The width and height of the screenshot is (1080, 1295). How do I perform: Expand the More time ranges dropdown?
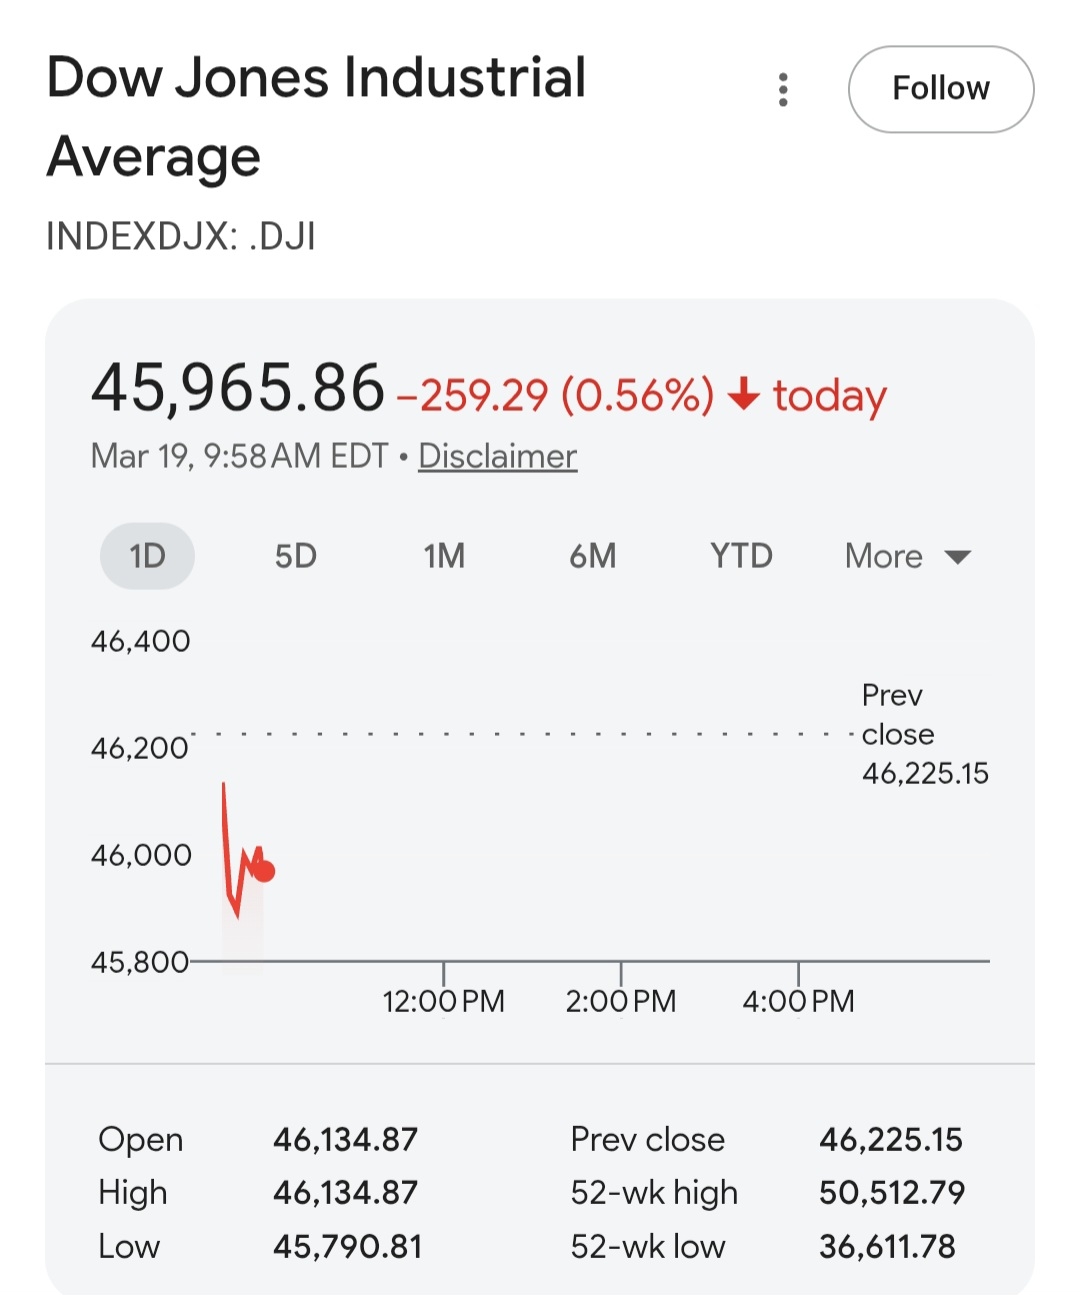[907, 556]
